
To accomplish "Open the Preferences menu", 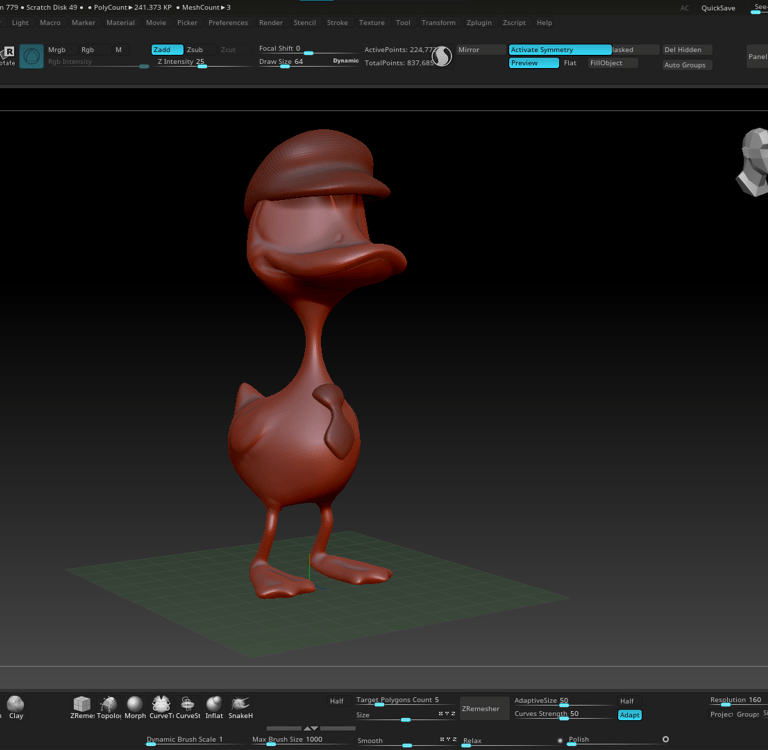I will point(228,22).
